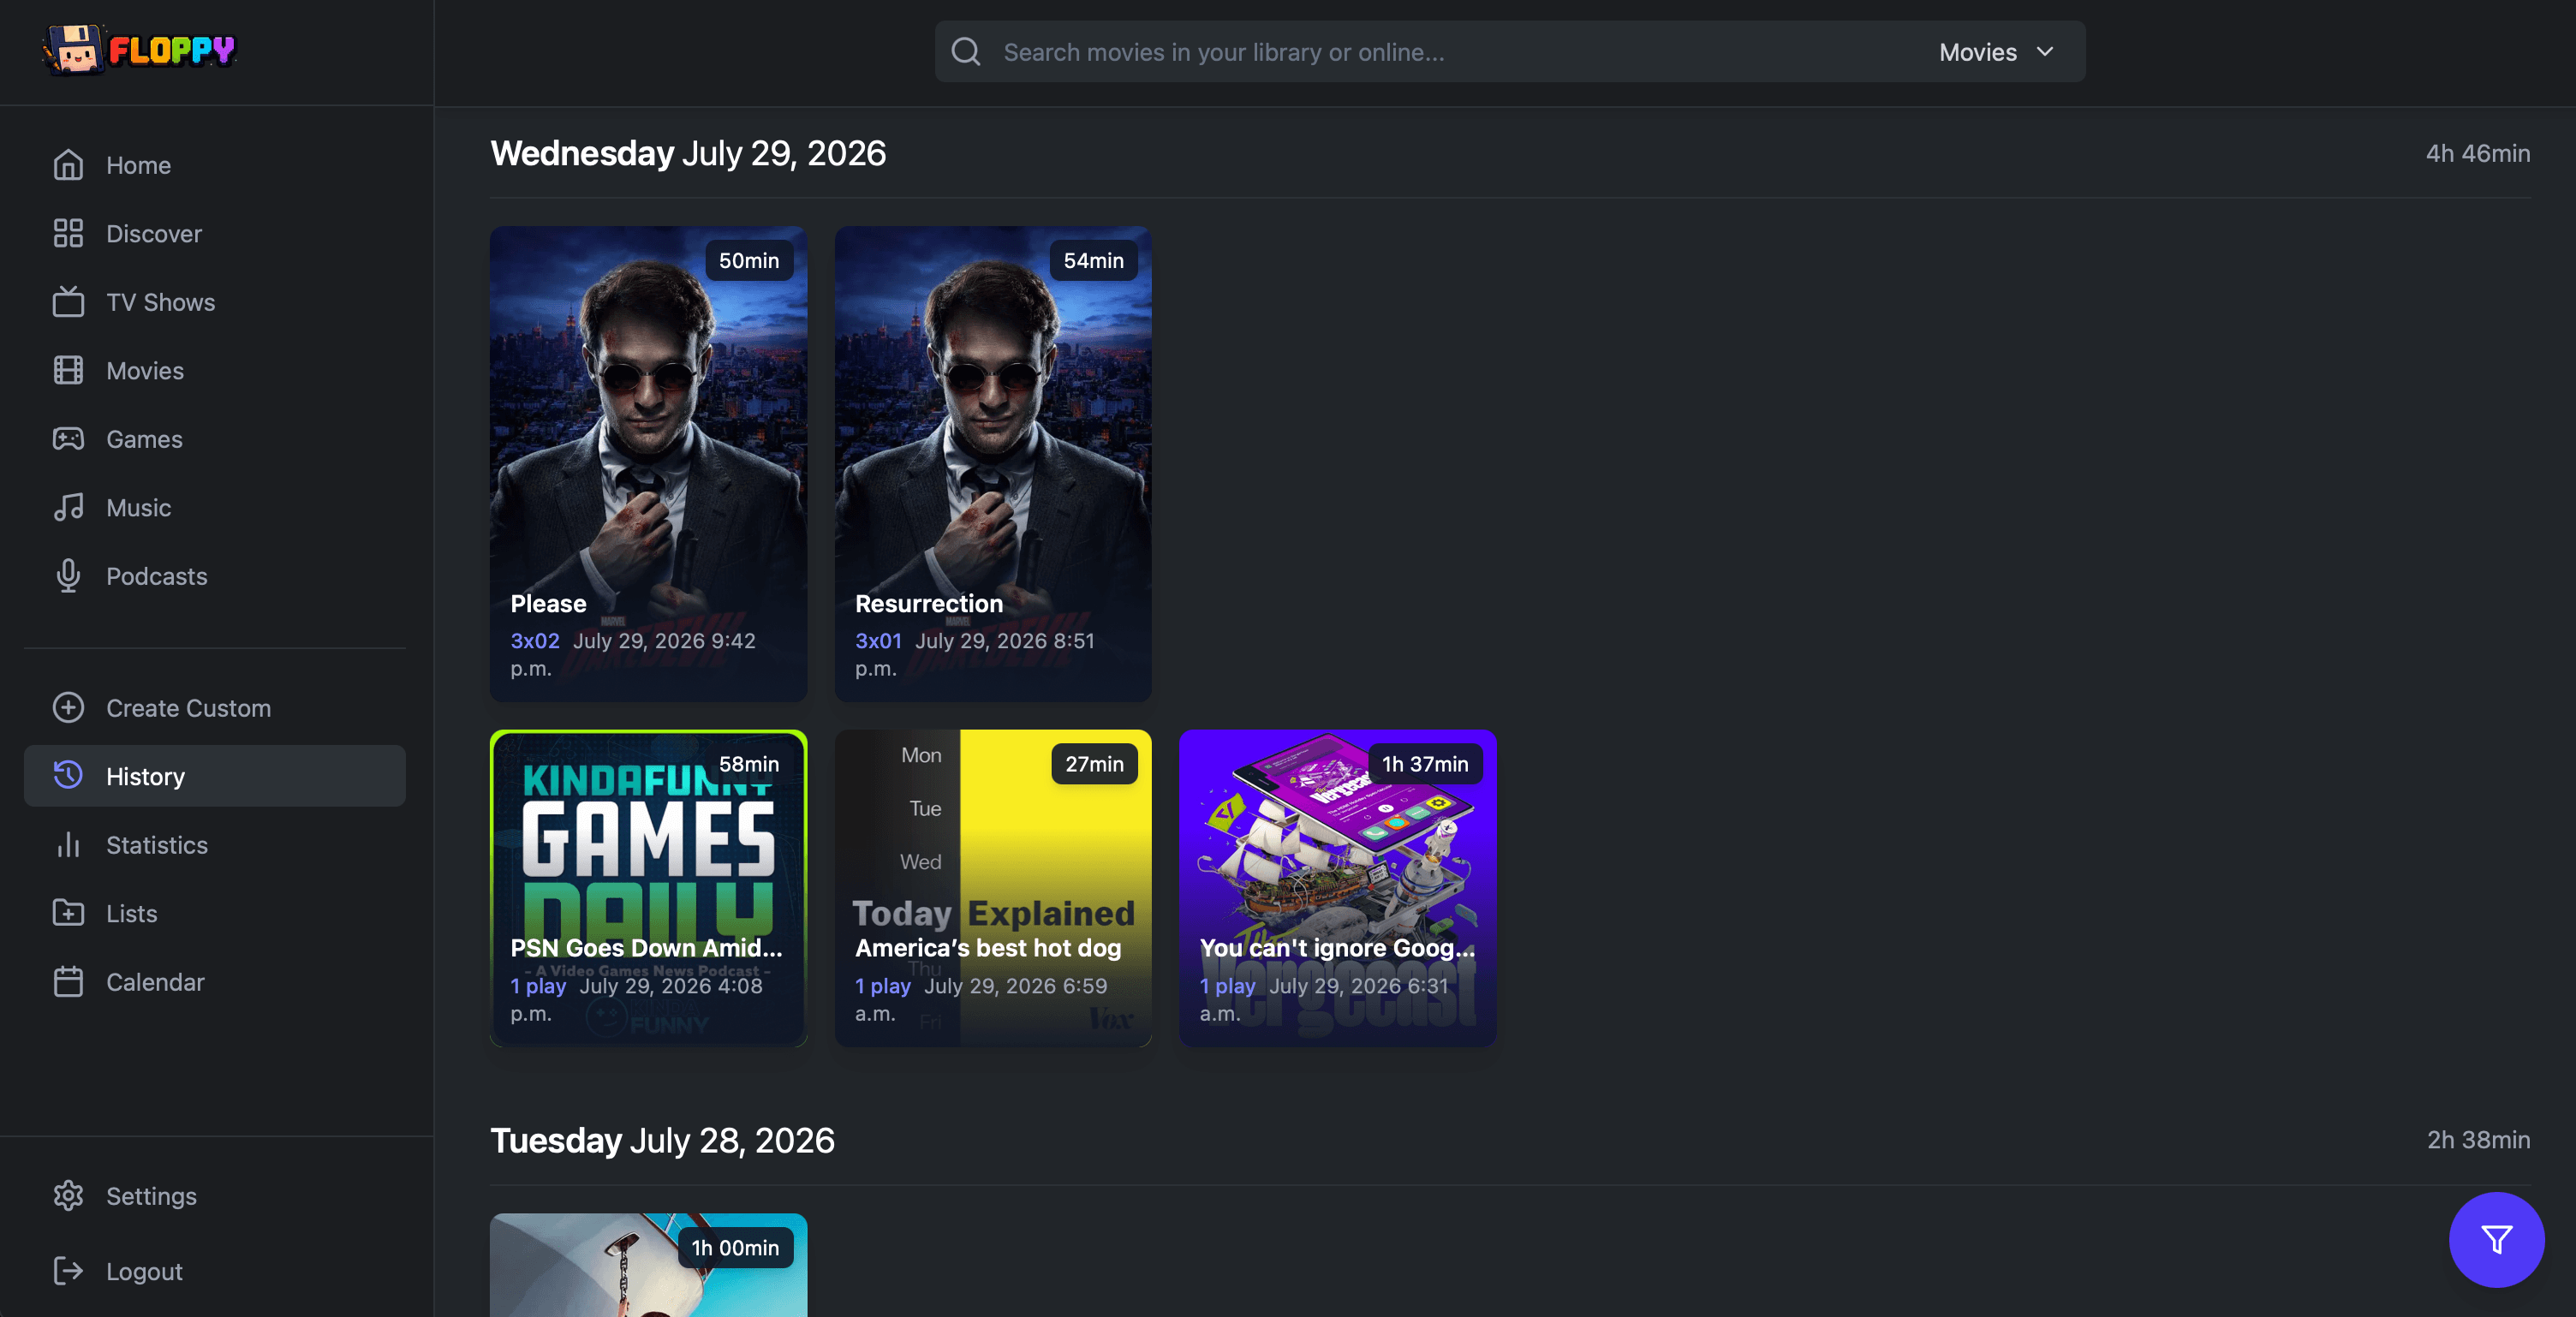The height and width of the screenshot is (1317, 2576).
Task: Open the Podcasts section
Action: (215, 576)
